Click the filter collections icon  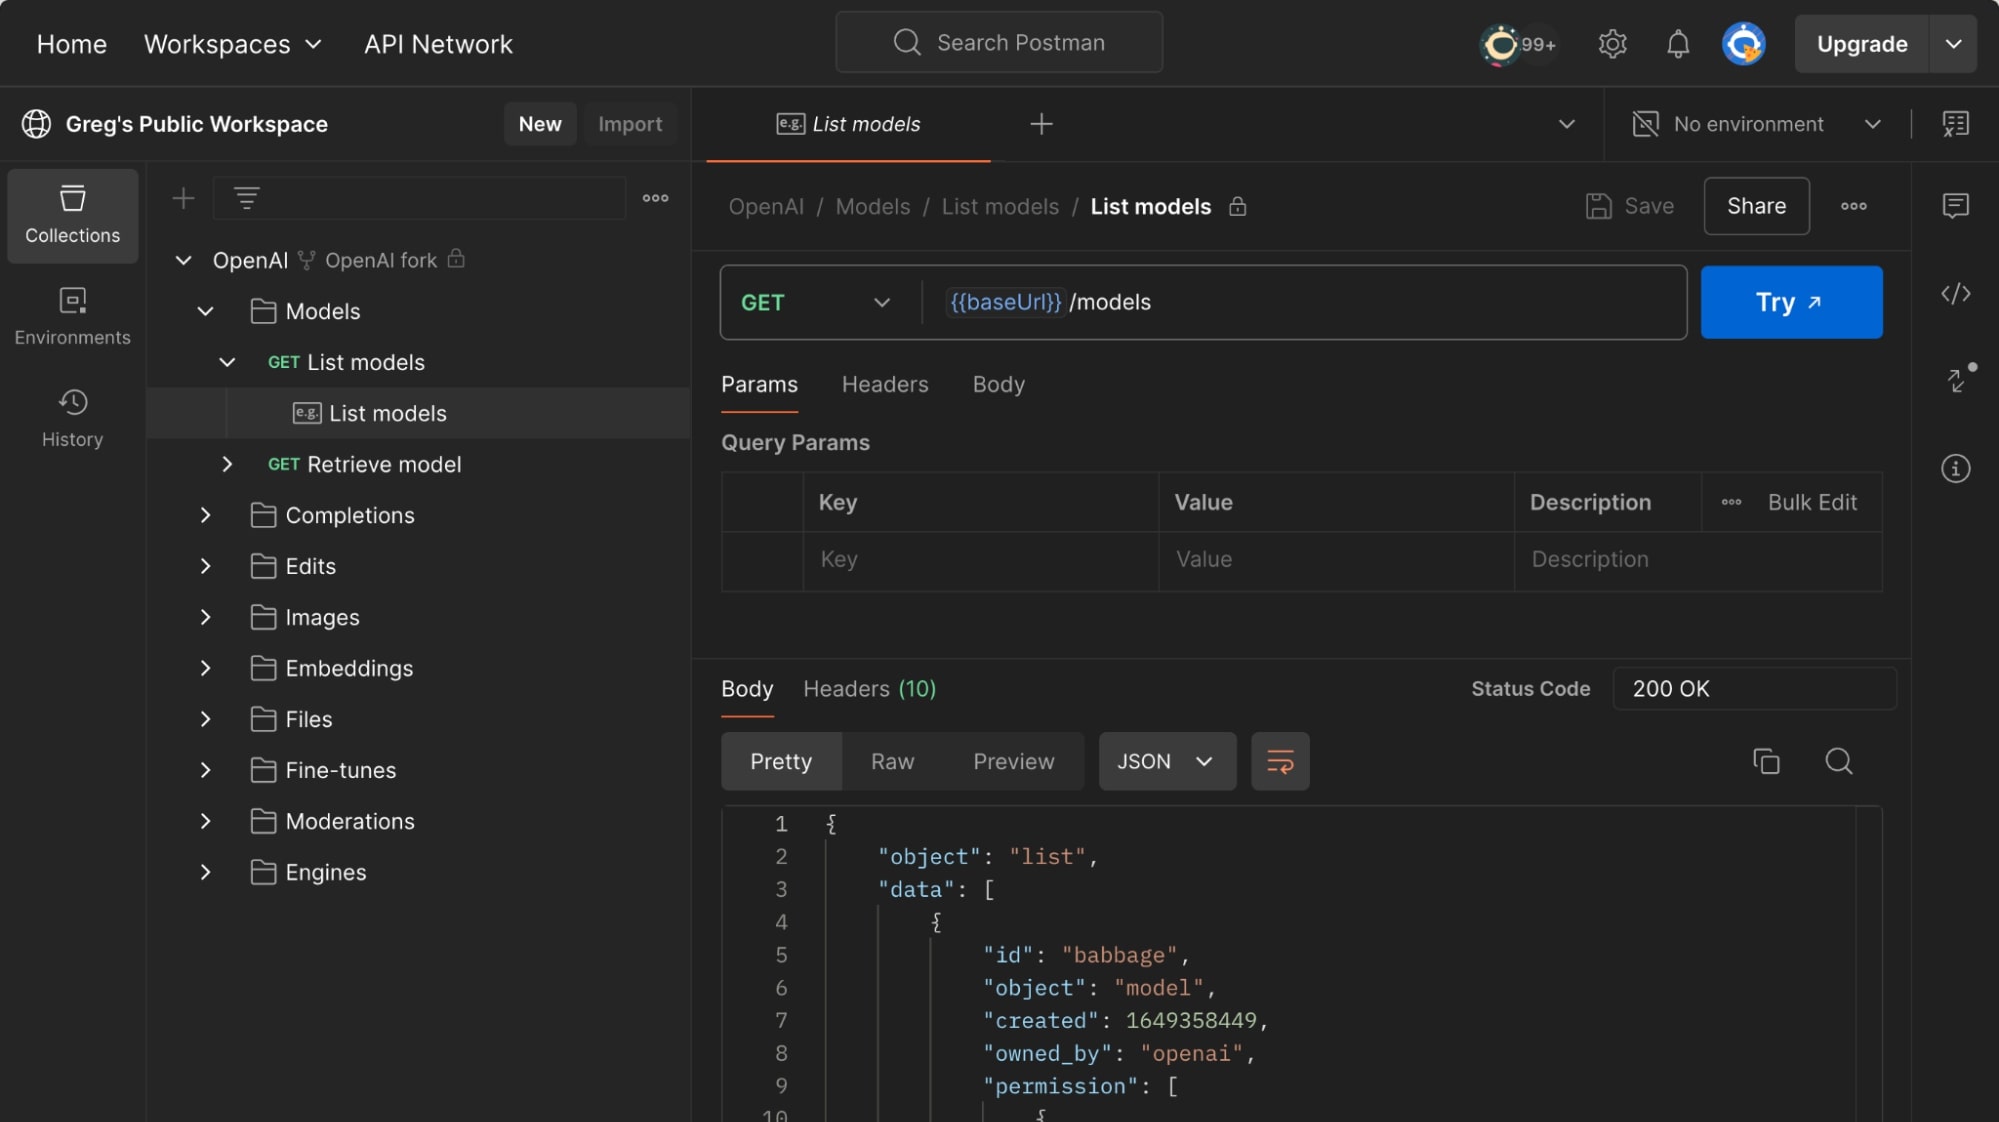tap(247, 198)
